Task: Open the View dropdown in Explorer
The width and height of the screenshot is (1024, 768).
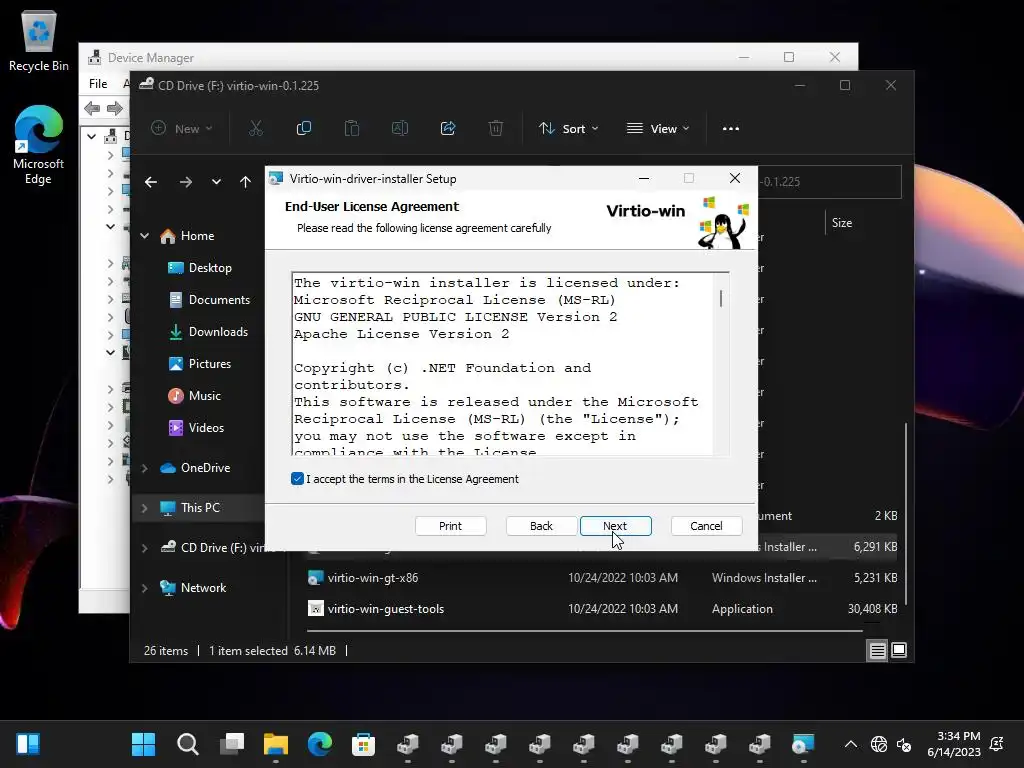Action: tap(658, 129)
